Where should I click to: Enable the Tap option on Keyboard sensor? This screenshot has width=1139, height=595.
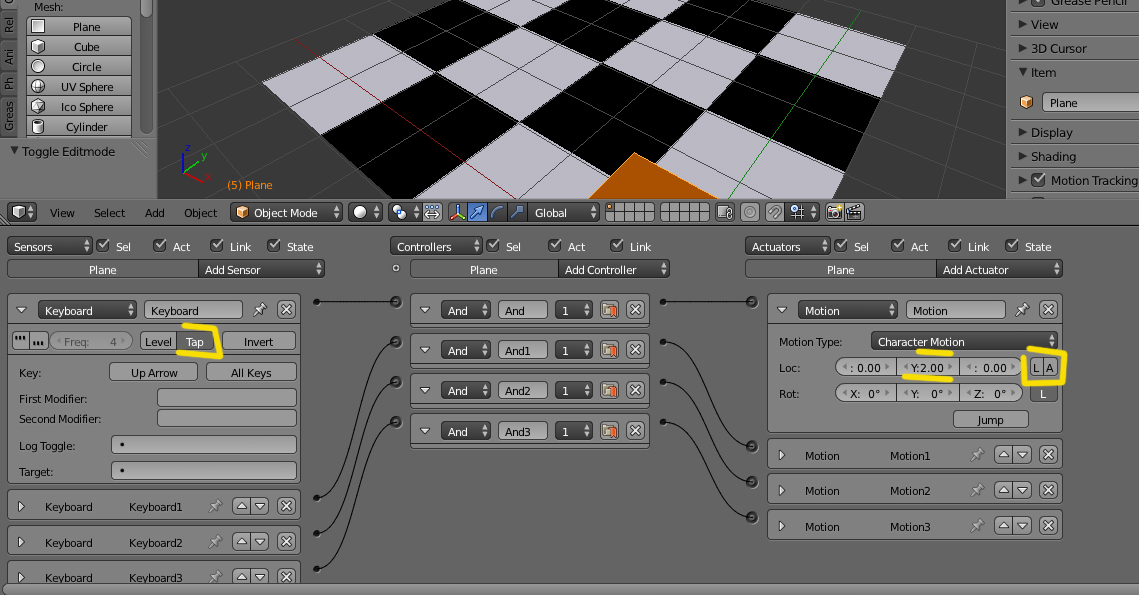[x=195, y=341]
